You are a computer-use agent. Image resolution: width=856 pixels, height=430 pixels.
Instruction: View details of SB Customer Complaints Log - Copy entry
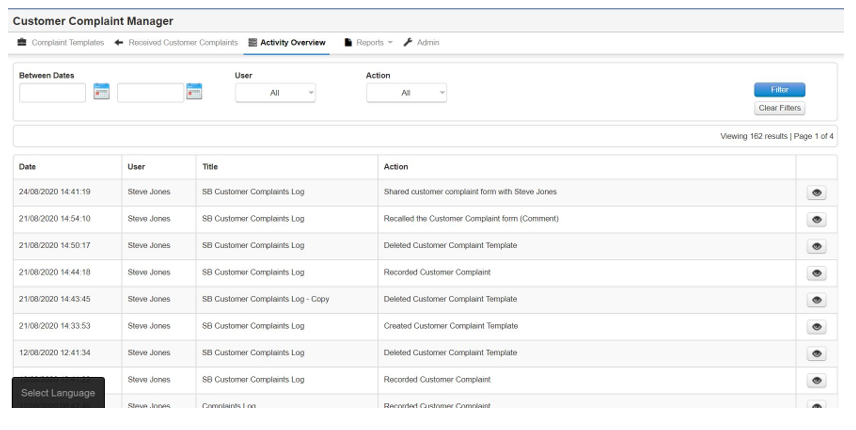pos(816,300)
